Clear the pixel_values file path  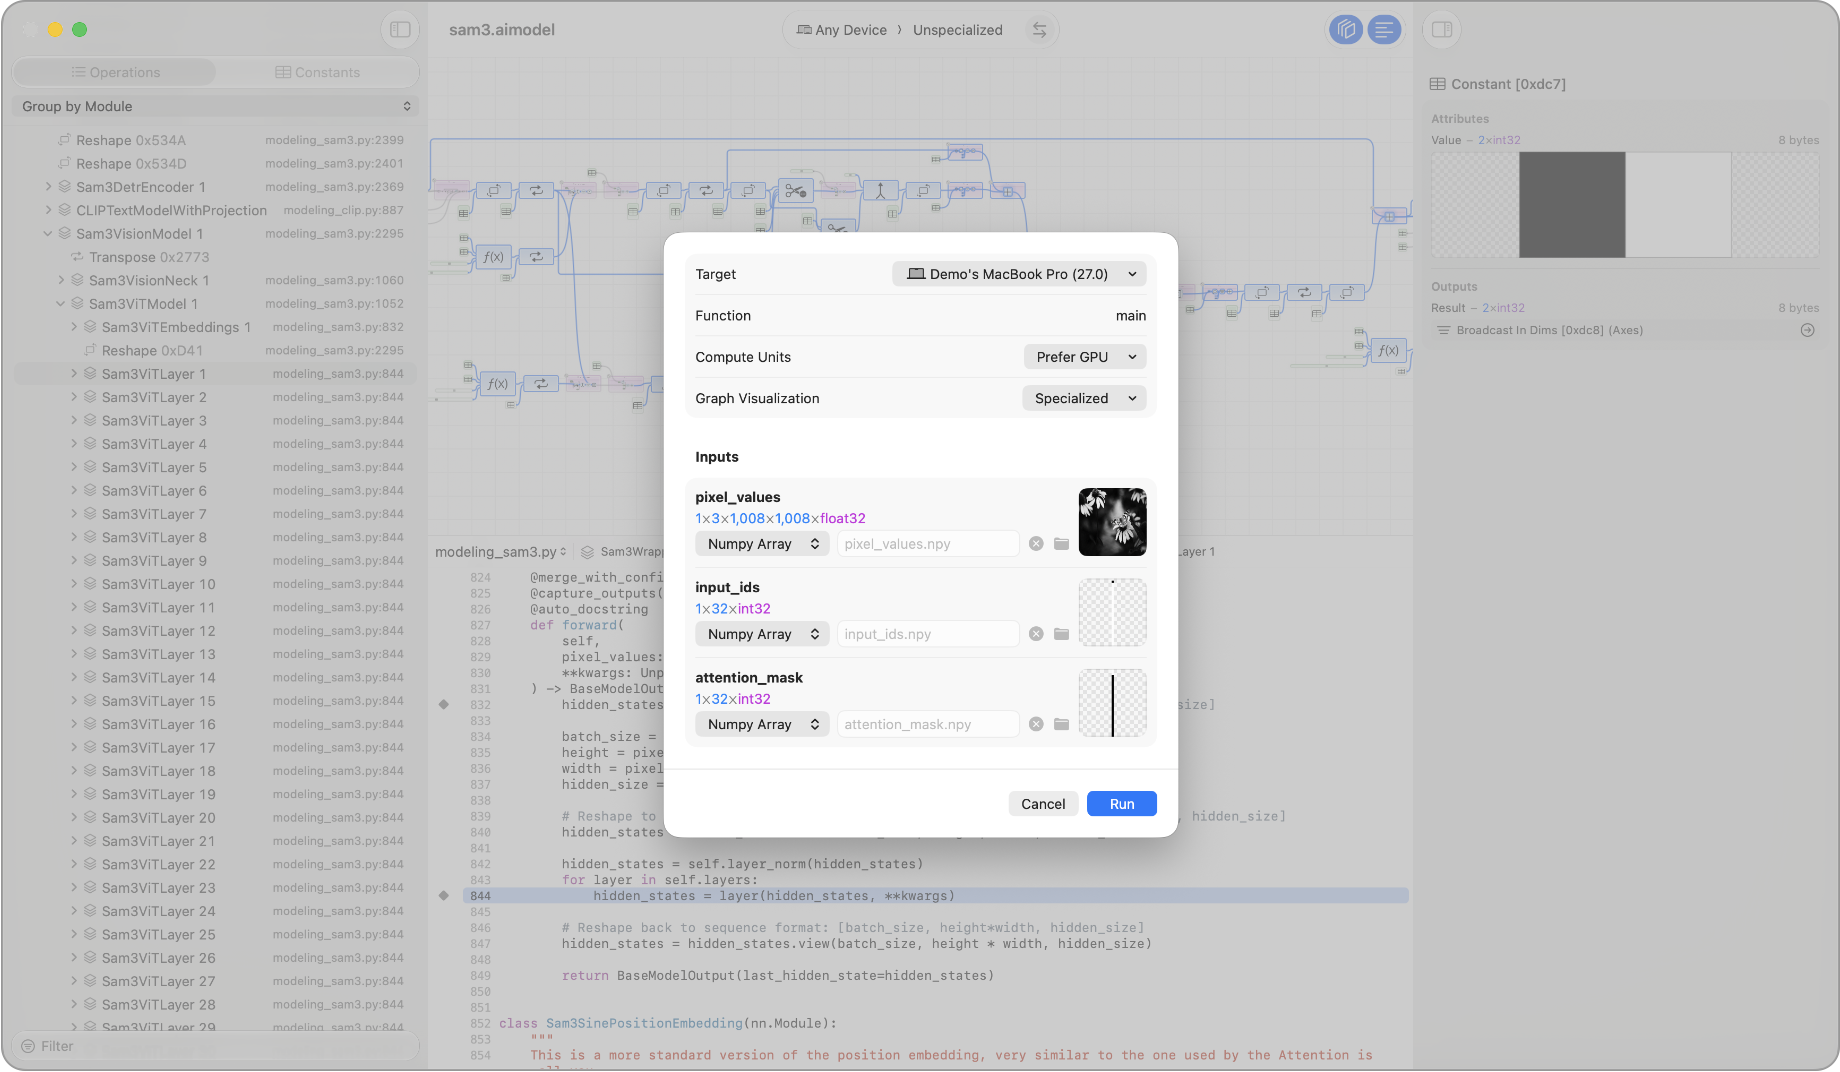(1036, 544)
